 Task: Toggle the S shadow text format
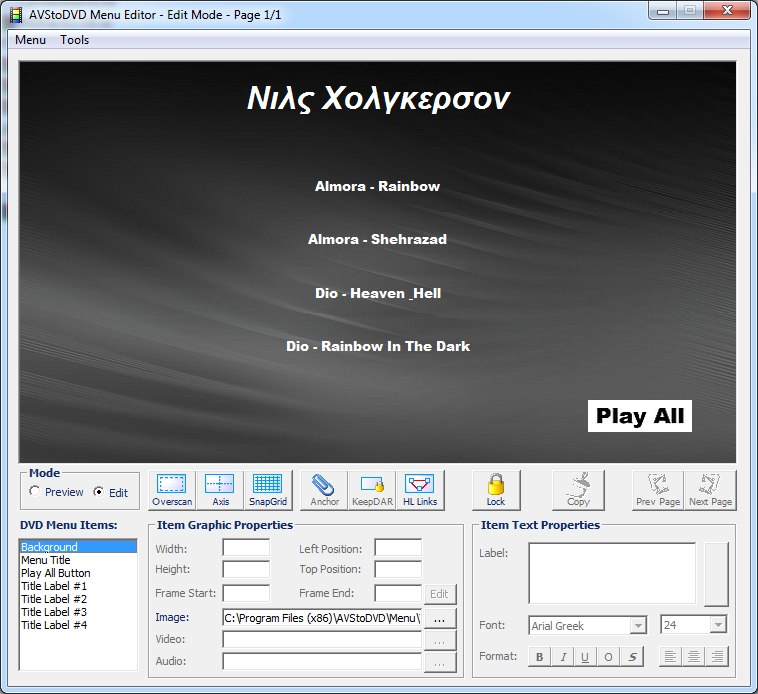tap(632, 657)
